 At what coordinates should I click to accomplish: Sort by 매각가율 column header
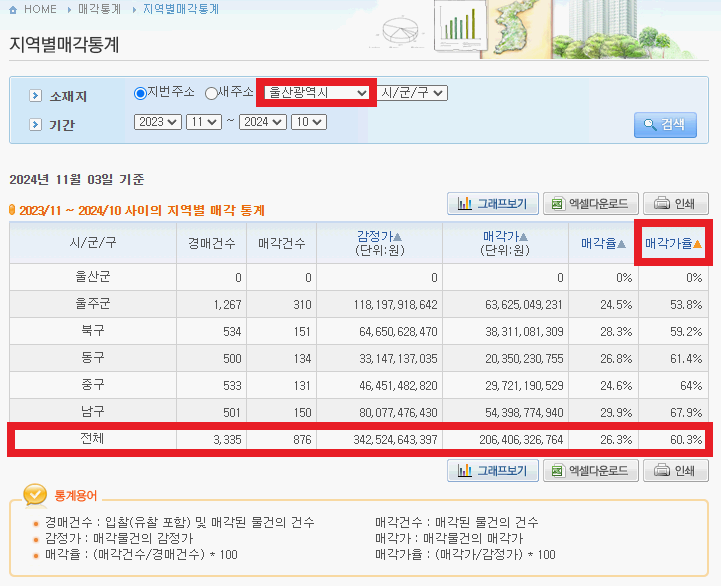point(673,243)
